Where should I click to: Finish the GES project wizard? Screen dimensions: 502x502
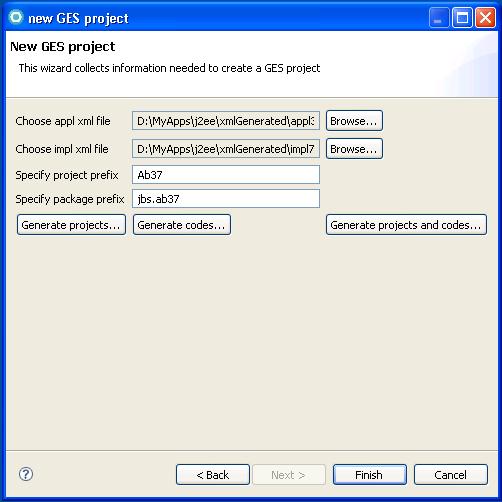click(370, 475)
